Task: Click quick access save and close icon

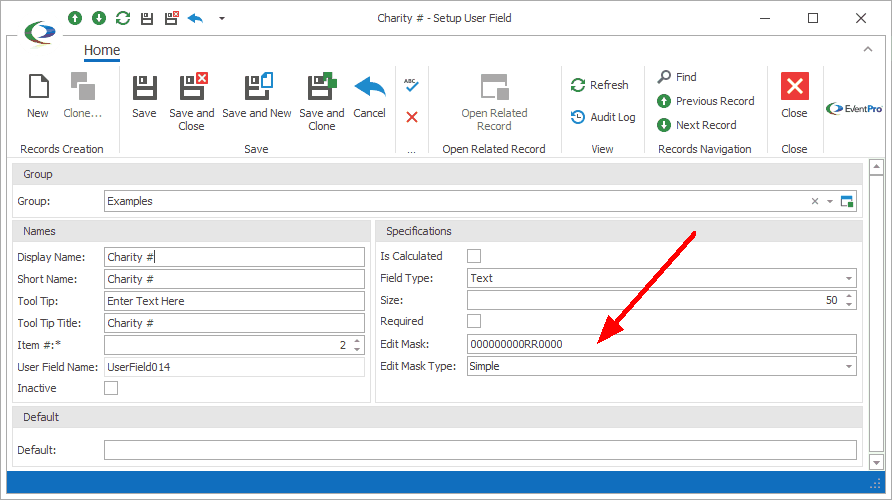Action: coord(171,18)
